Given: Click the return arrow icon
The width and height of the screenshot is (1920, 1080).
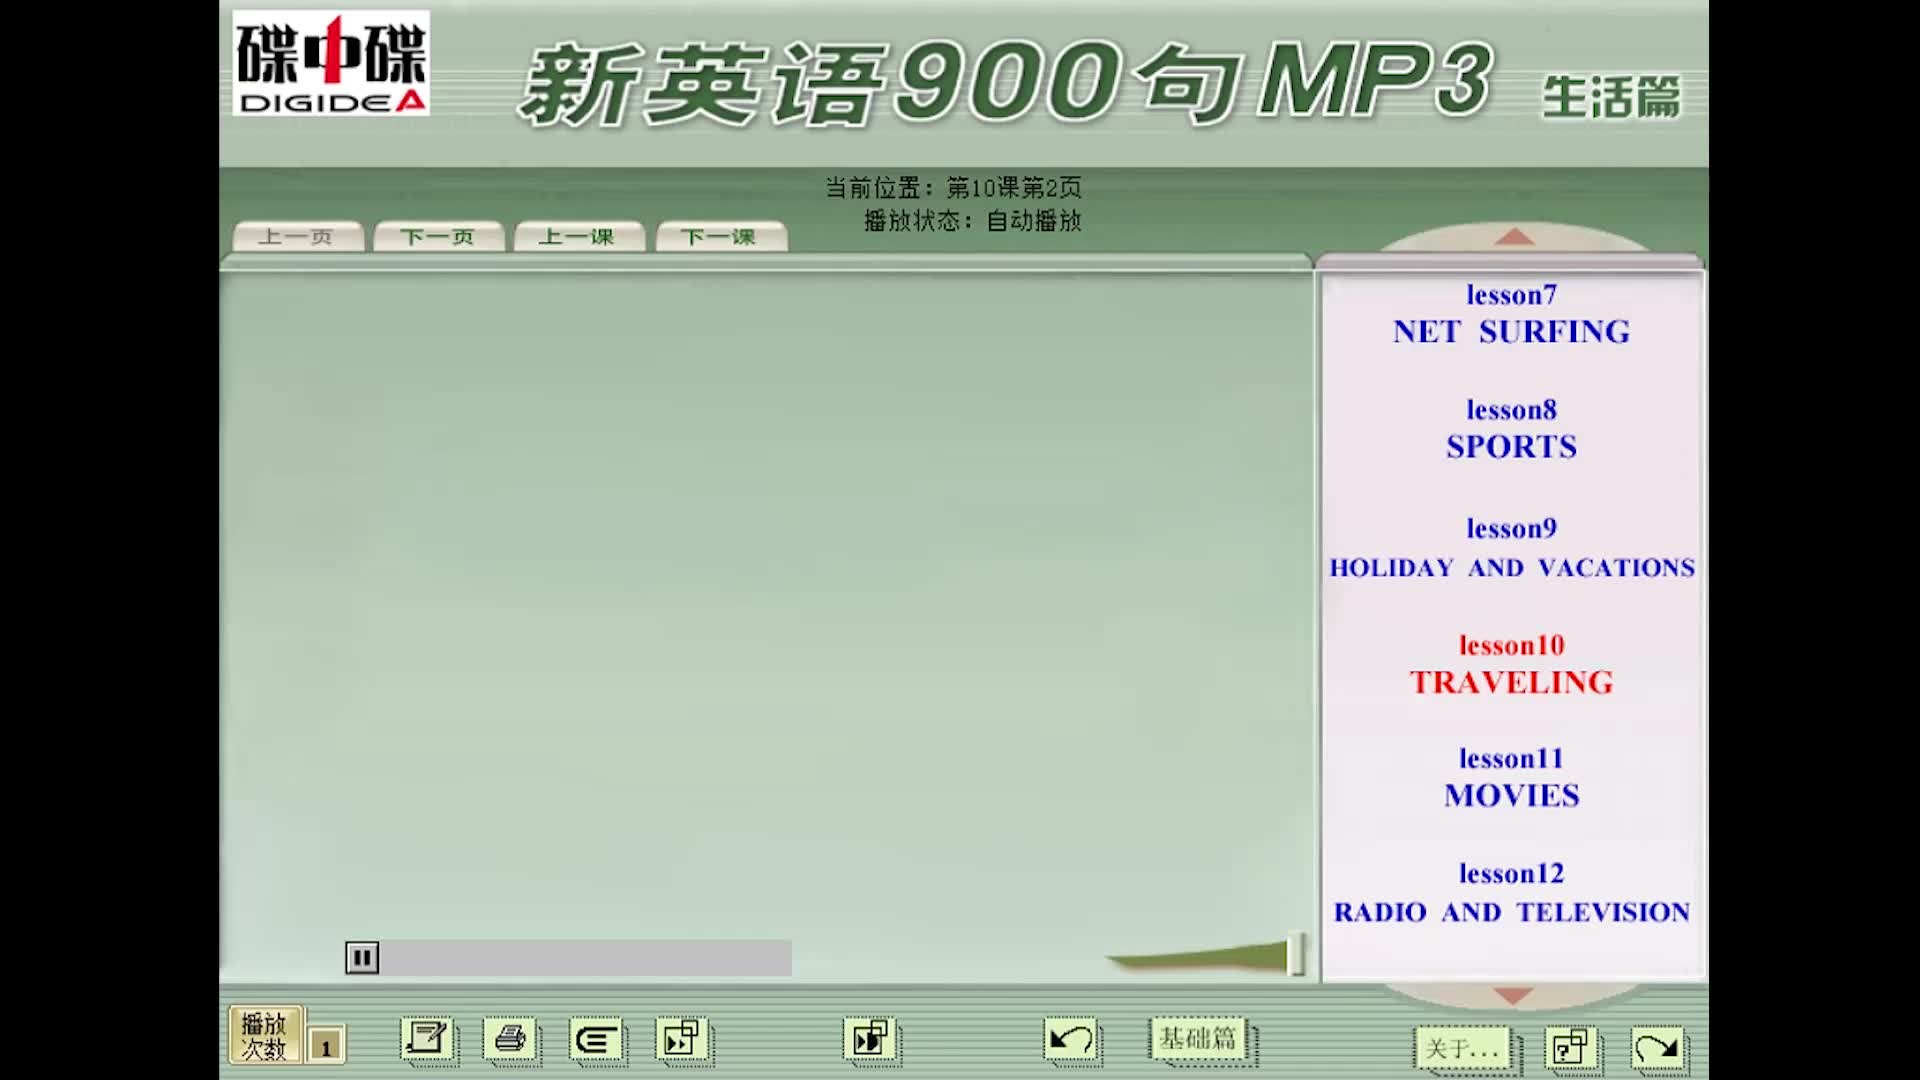Looking at the screenshot, I should (x=1071, y=1040).
